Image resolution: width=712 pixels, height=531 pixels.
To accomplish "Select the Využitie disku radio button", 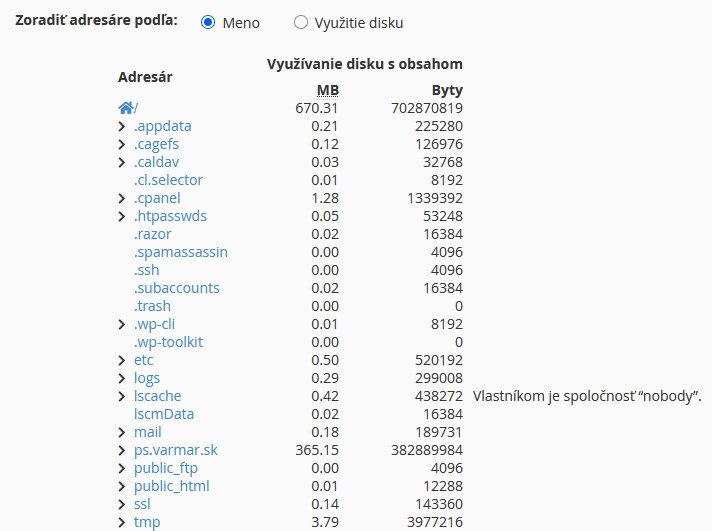I will (x=301, y=22).
